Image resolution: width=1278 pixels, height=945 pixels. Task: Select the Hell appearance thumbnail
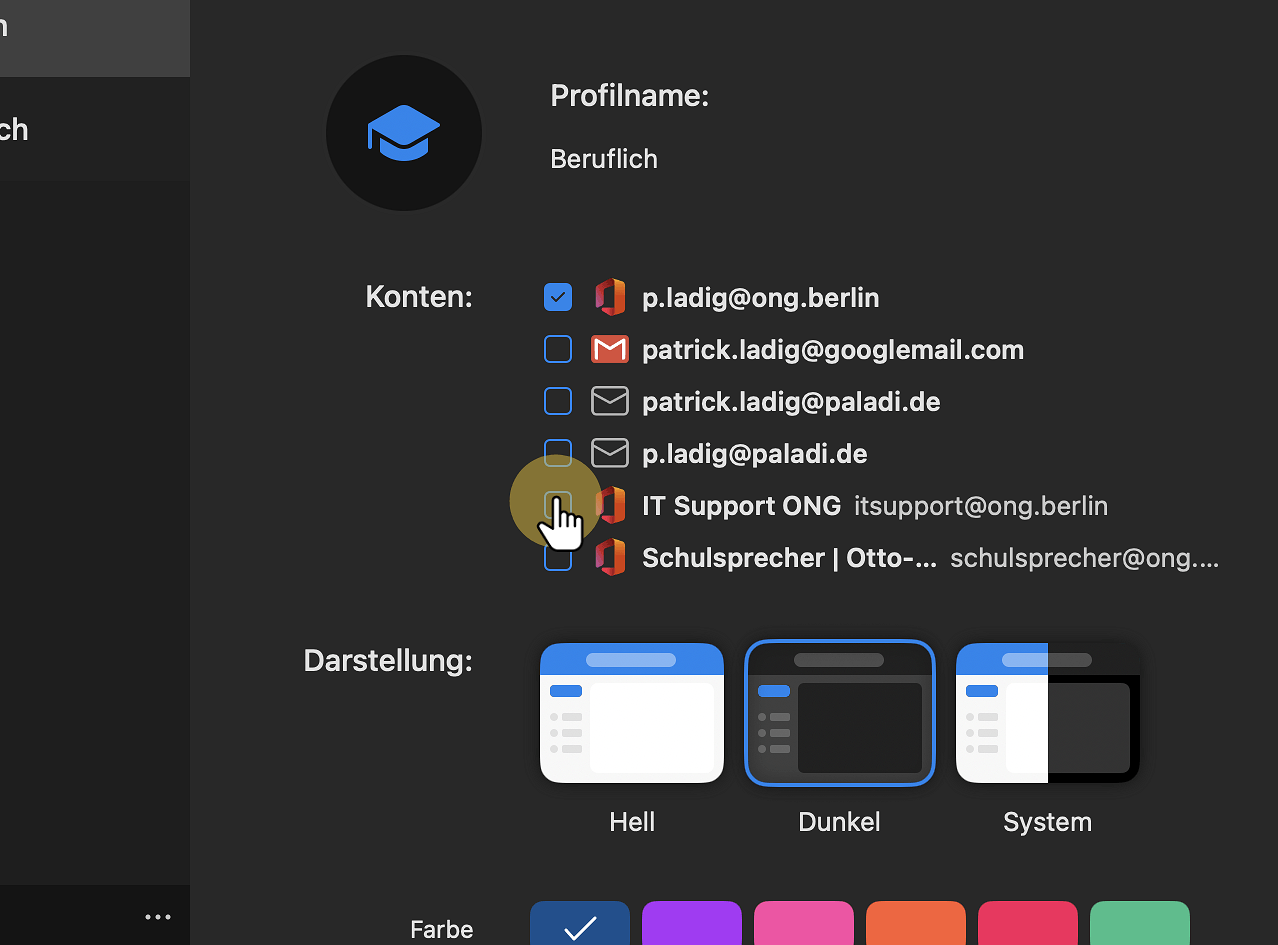632,713
